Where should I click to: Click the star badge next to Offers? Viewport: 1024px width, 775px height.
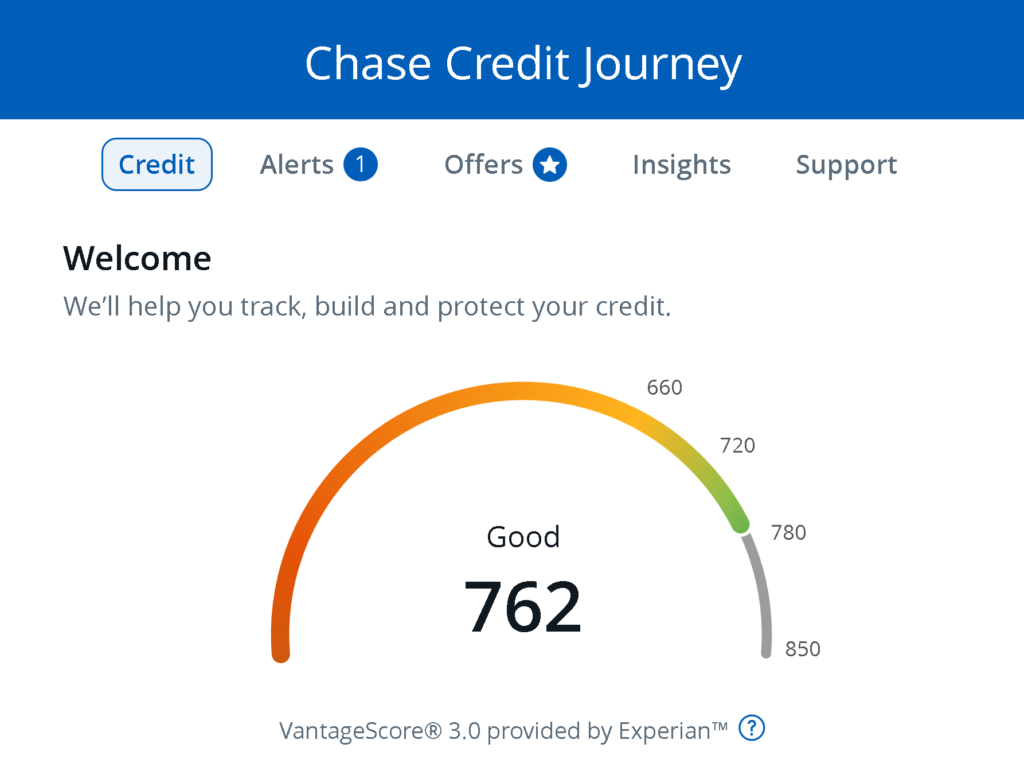tap(549, 165)
